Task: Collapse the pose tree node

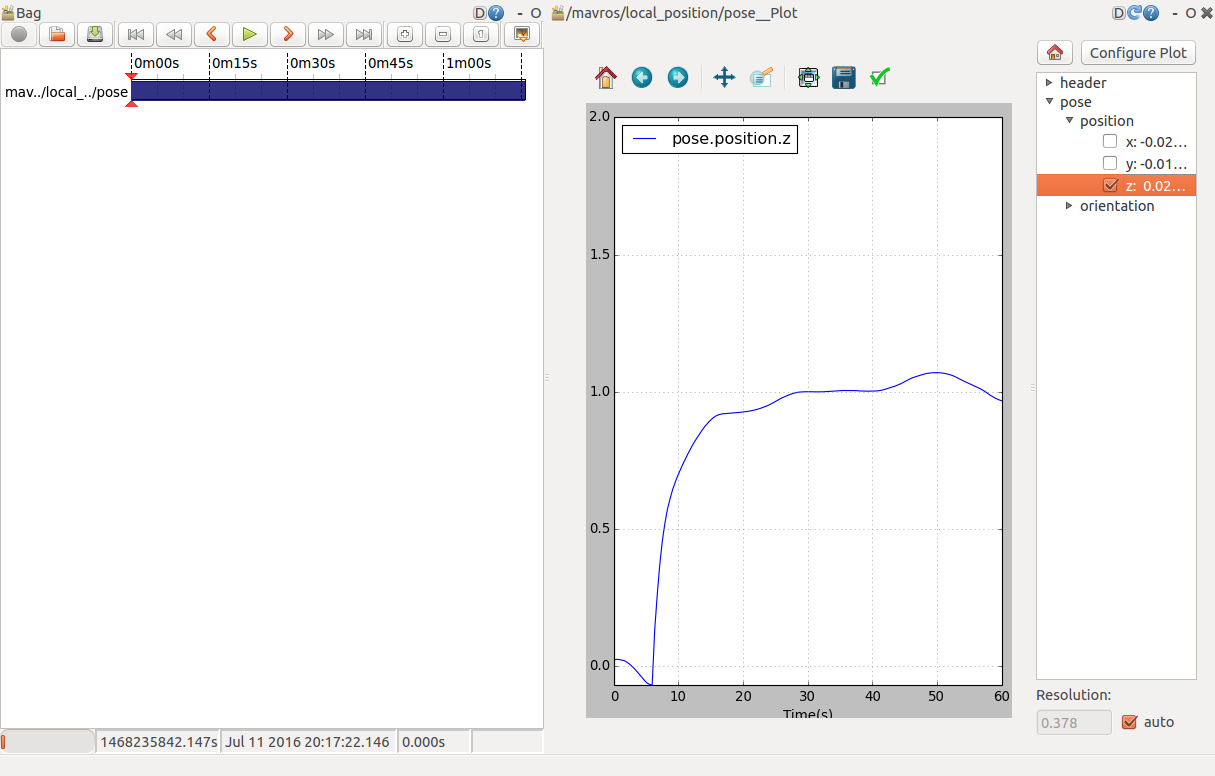Action: point(1049,102)
